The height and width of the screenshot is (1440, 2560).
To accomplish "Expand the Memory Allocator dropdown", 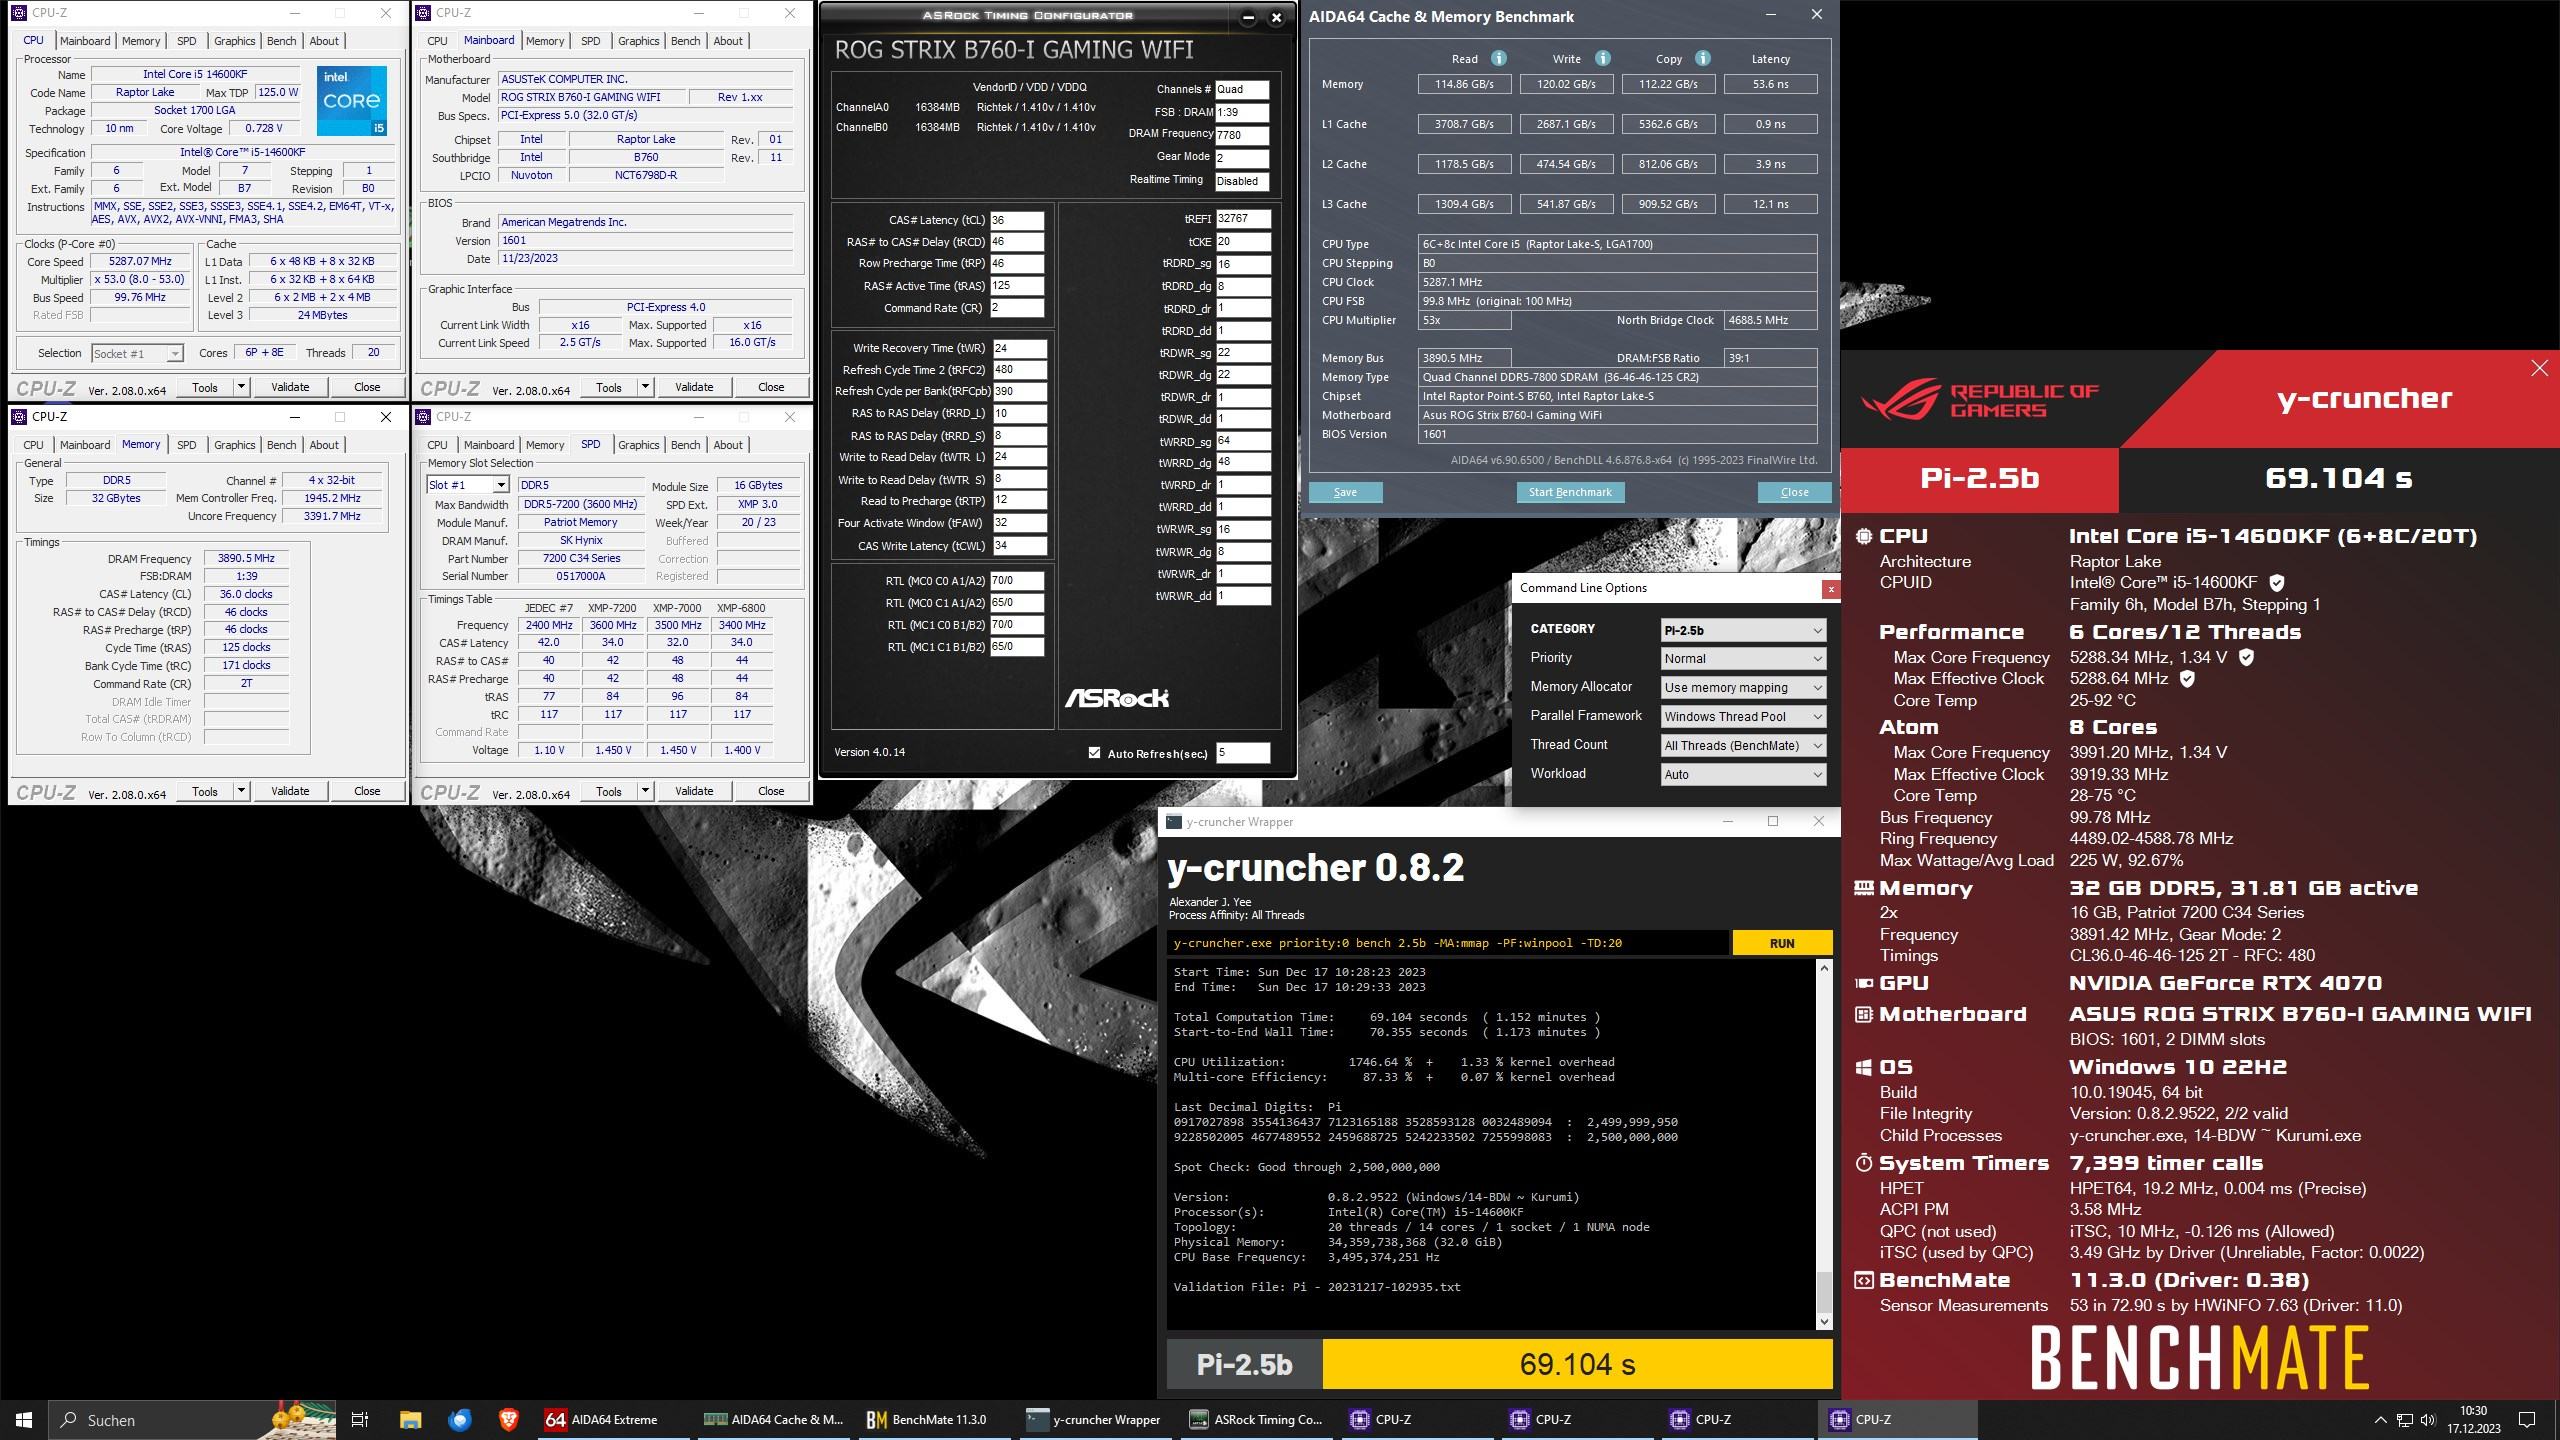I will coord(1742,687).
